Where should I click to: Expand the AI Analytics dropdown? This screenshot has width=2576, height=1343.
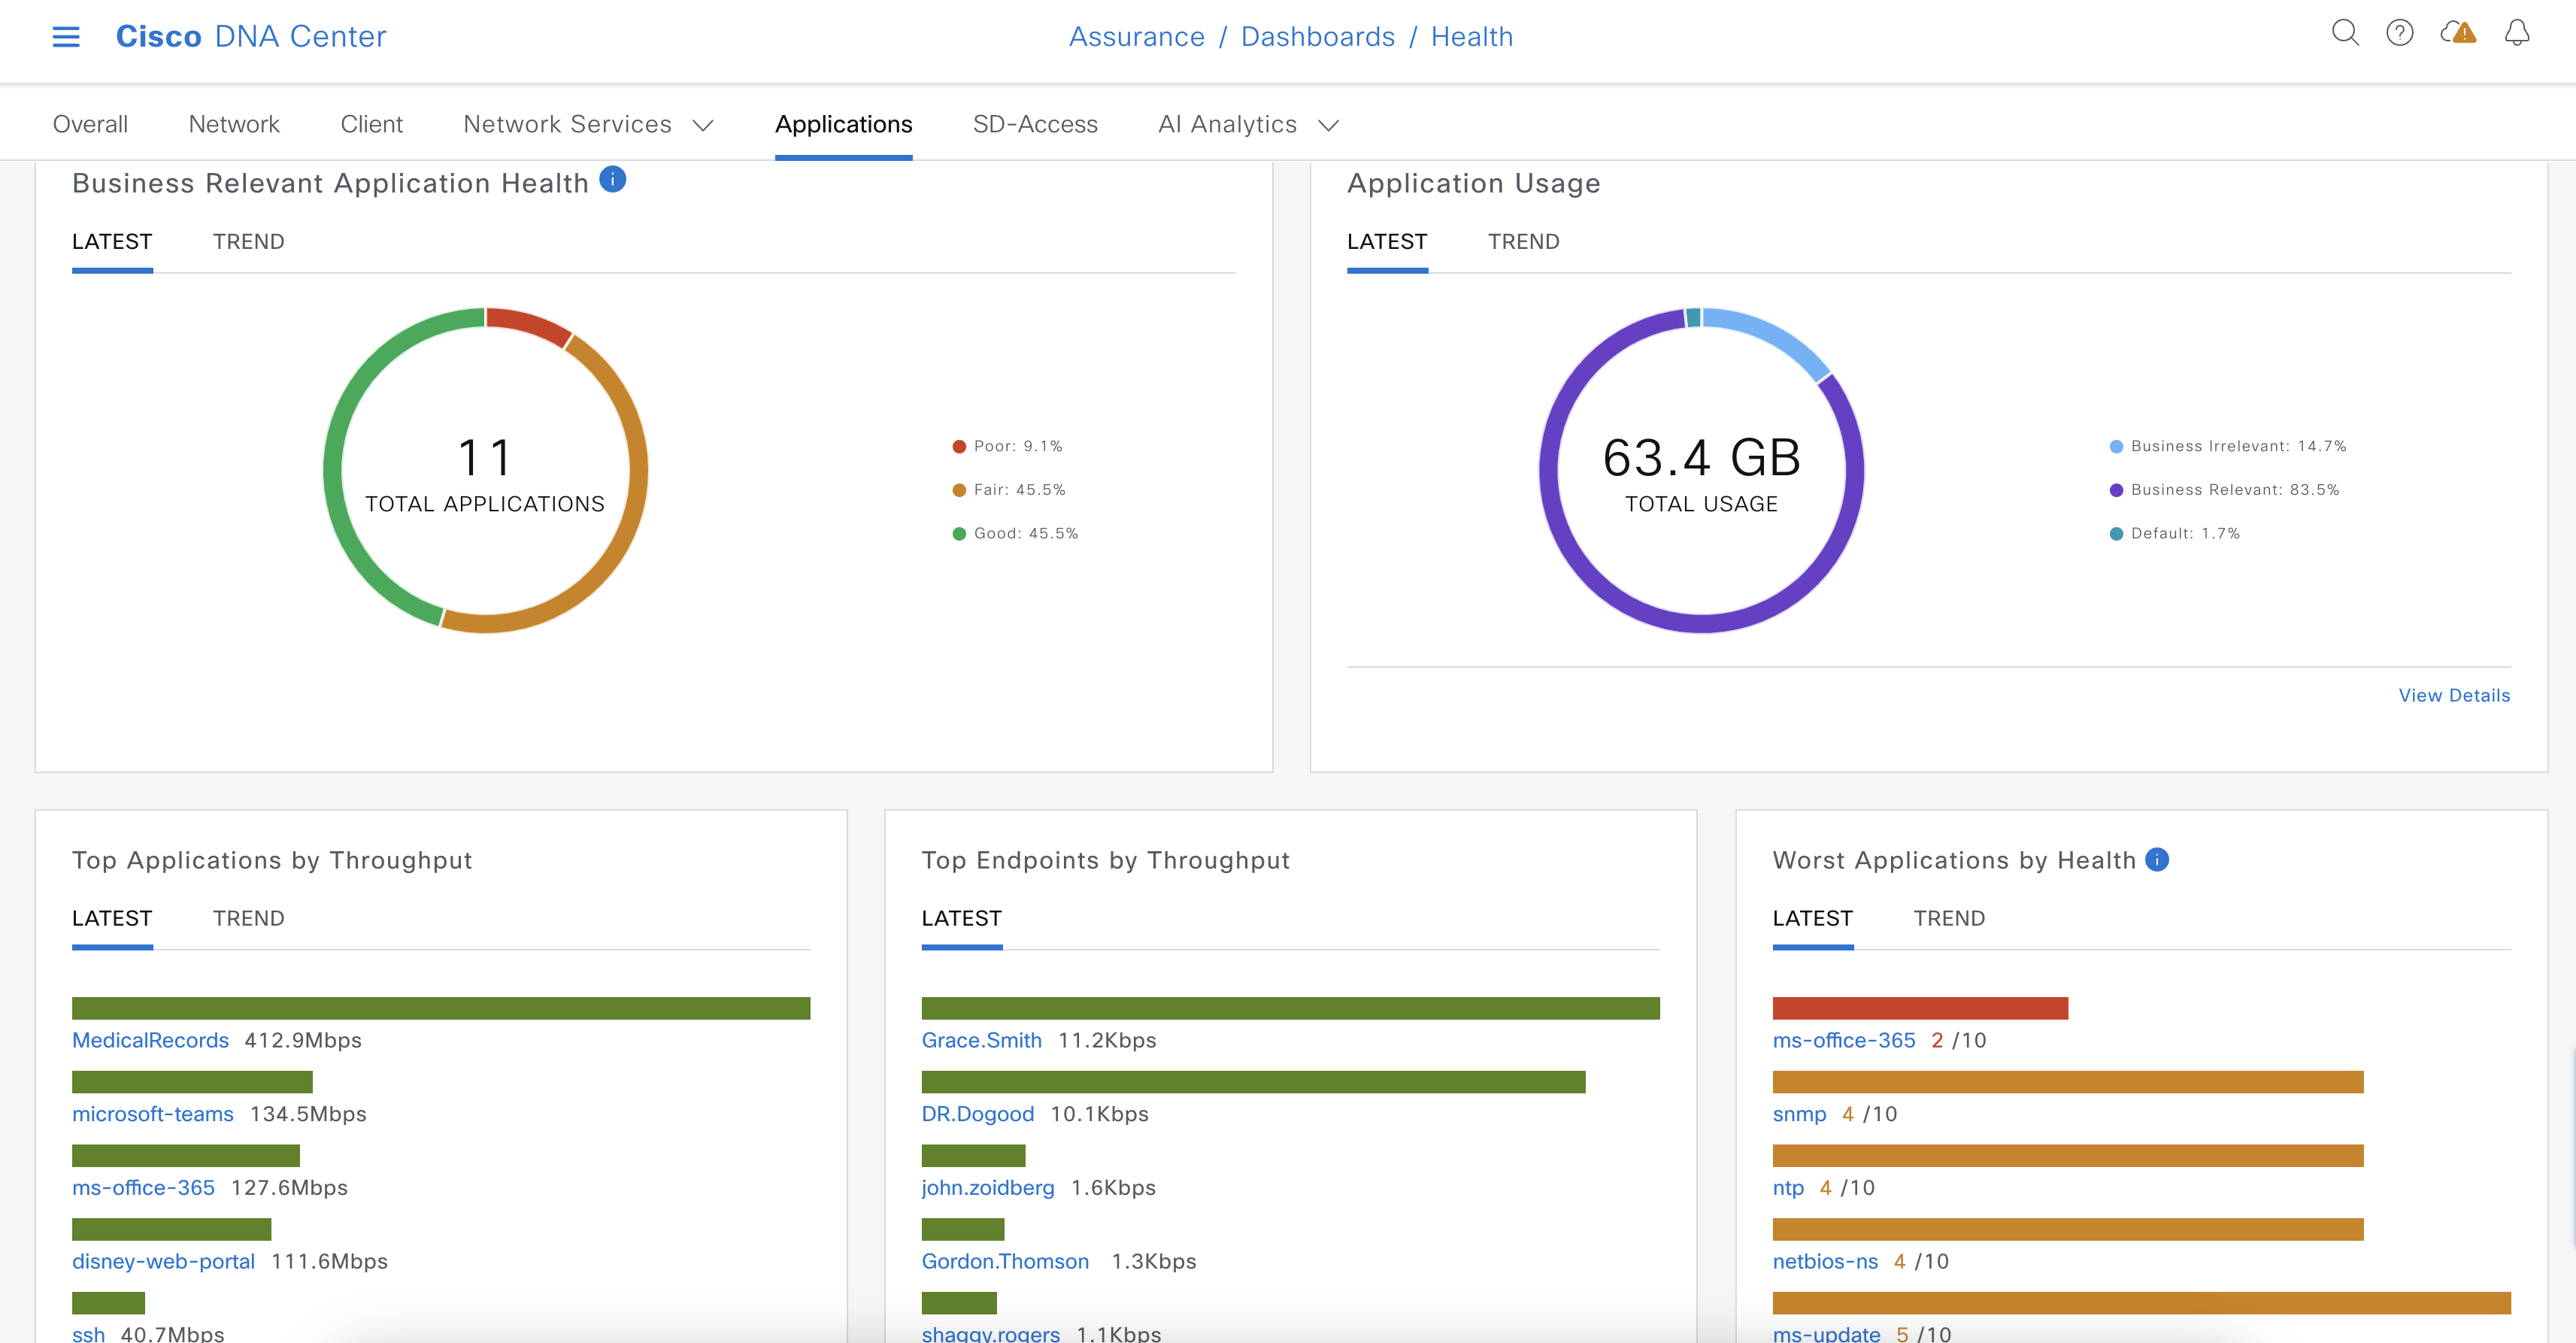coord(1247,124)
